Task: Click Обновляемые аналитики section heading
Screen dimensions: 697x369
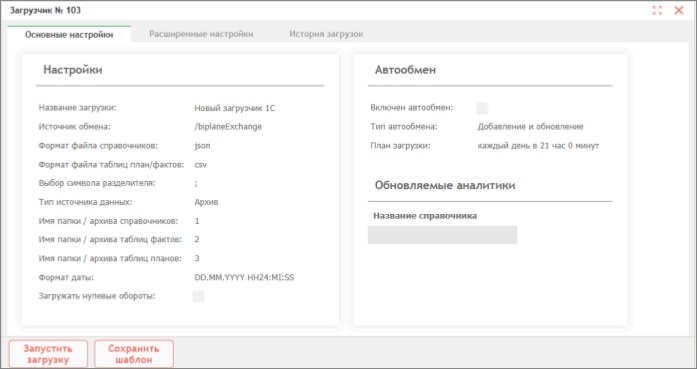Action: (445, 185)
